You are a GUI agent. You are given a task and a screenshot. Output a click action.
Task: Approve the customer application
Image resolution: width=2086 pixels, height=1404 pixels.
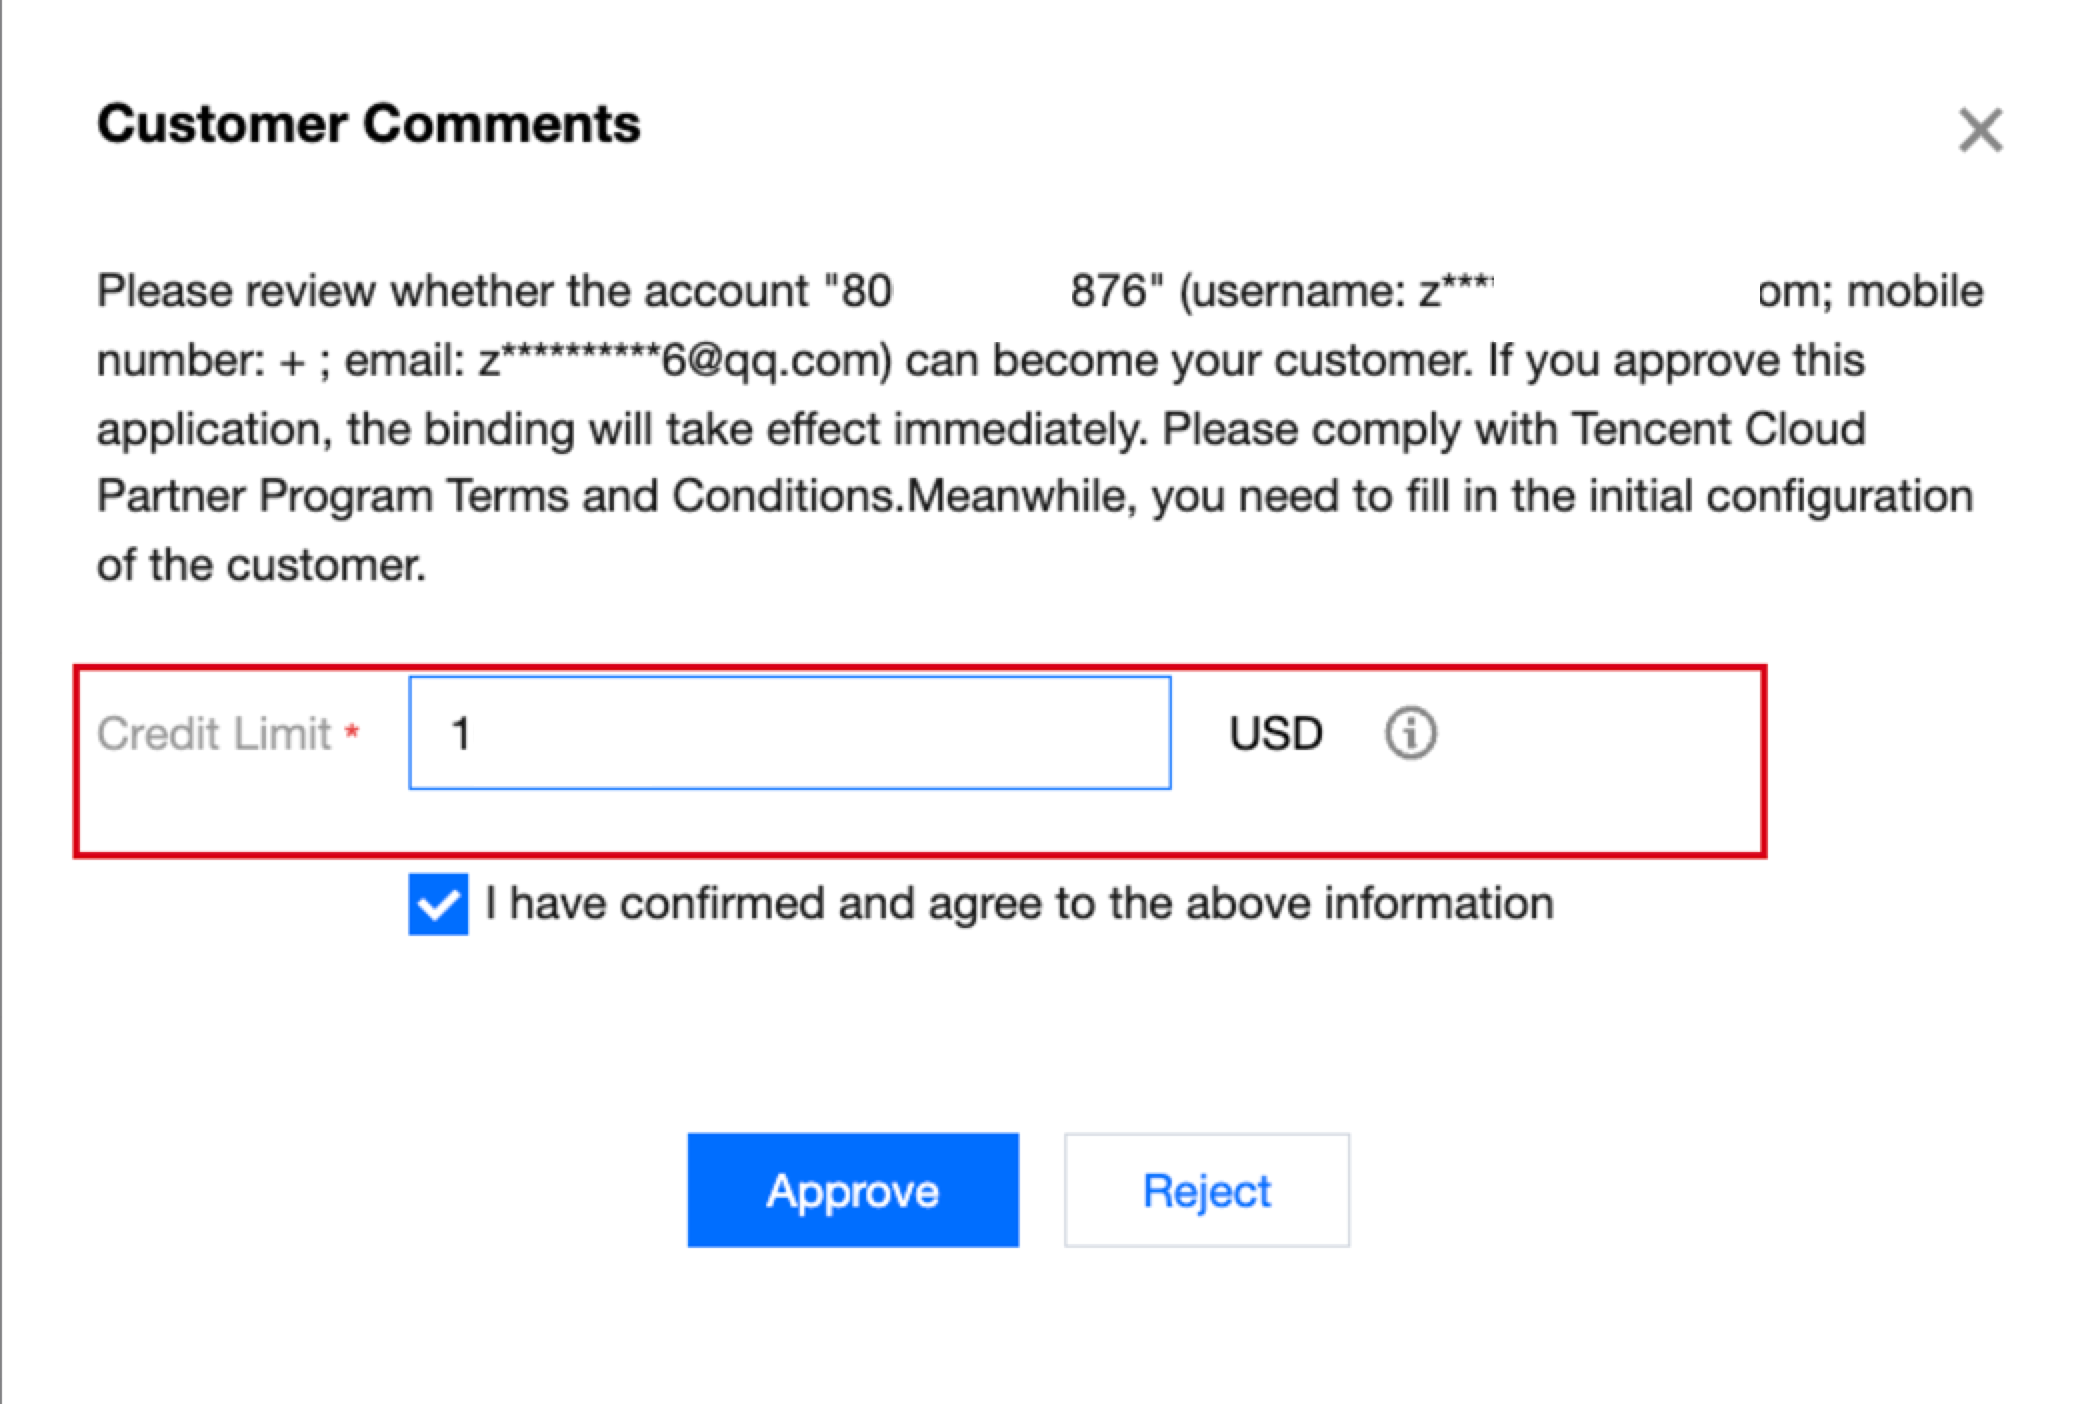pyautogui.click(x=852, y=1190)
